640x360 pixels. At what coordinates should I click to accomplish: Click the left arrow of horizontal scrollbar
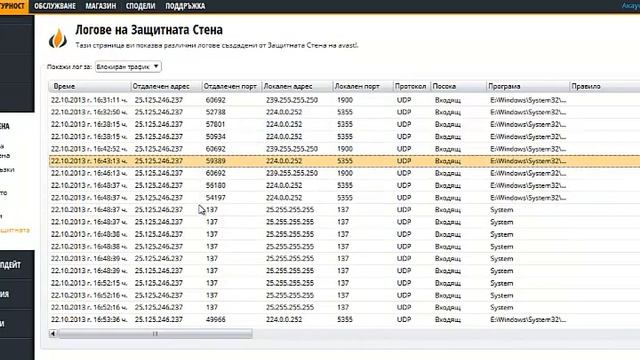click(53, 334)
